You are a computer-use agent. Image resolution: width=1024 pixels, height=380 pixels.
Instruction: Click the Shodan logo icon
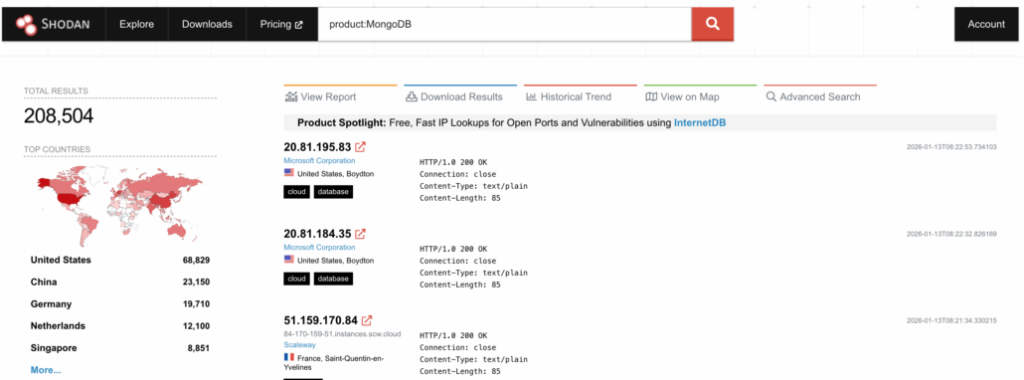[27, 24]
